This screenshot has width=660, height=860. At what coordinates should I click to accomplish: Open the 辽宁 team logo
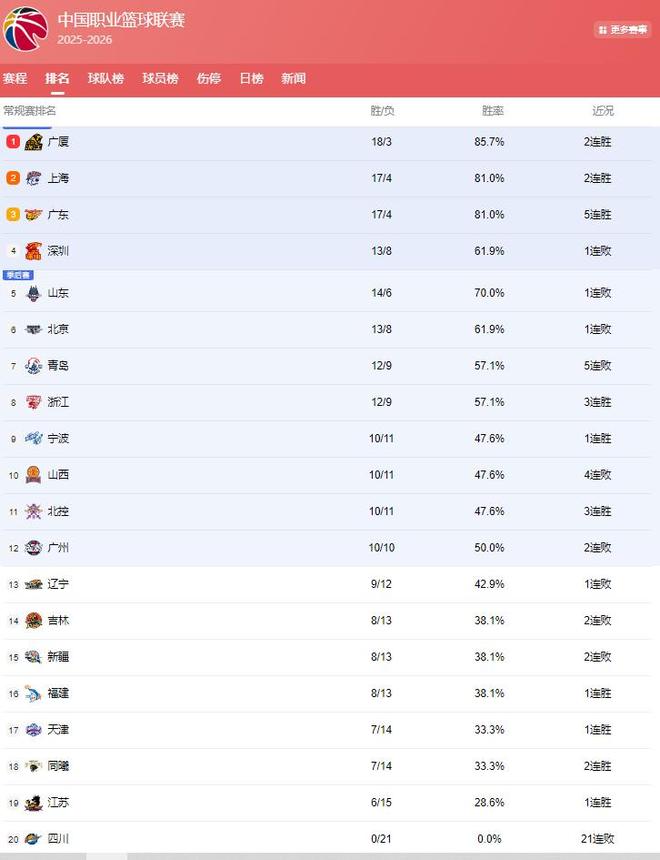pos(34,584)
